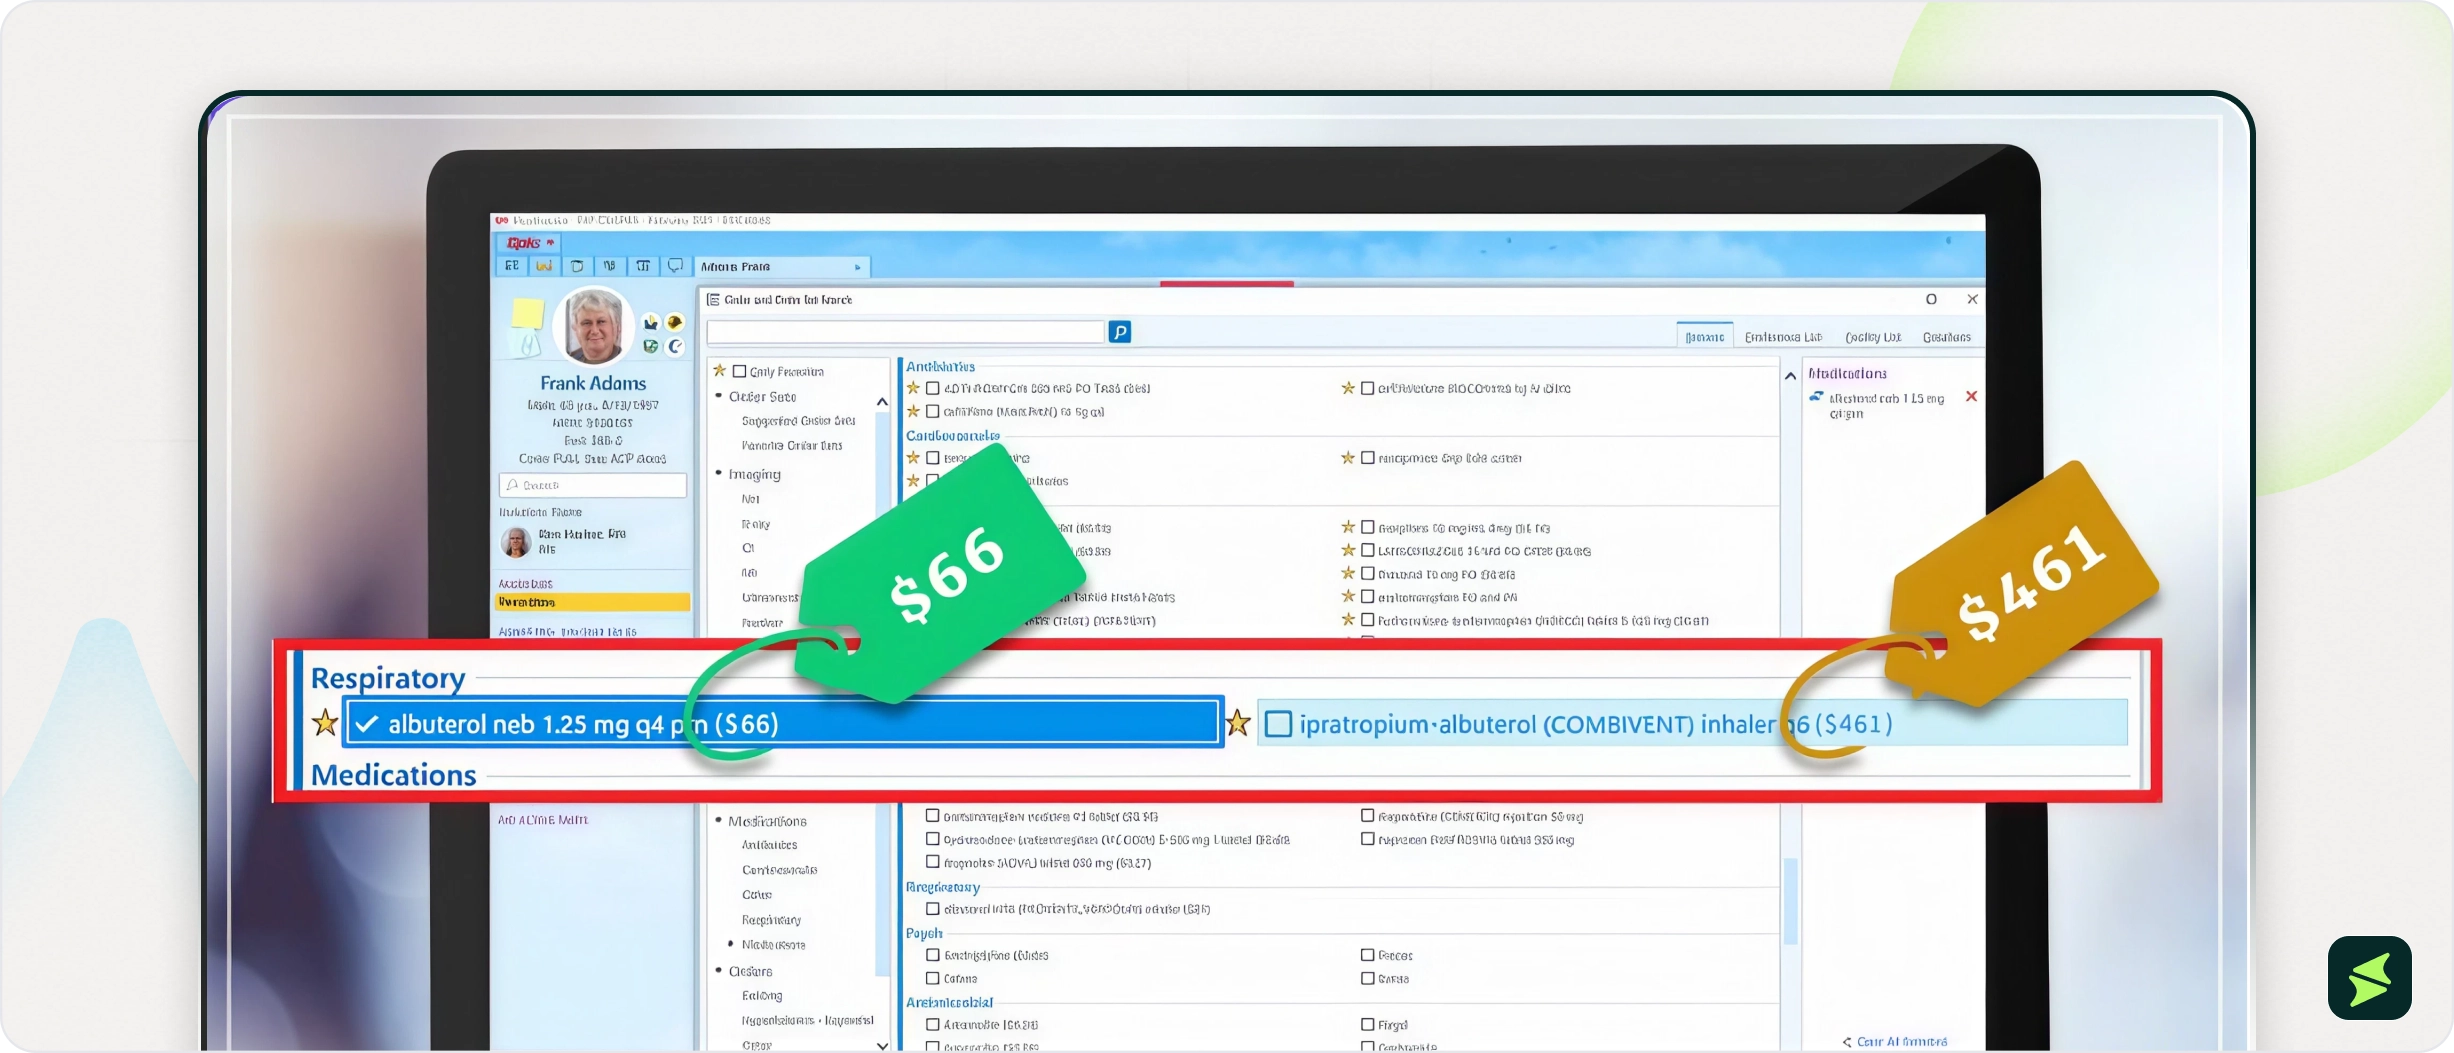The image size is (2454, 1053).
Task: Check the second order under the Antibiotics heading
Action: pyautogui.click(x=933, y=411)
